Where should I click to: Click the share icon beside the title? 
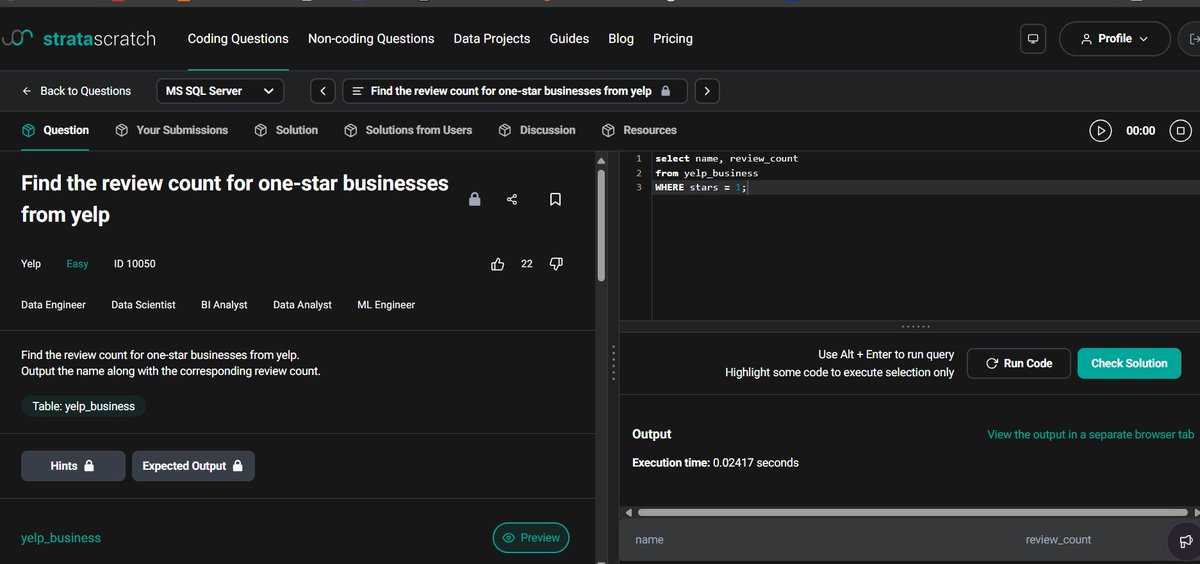pyautogui.click(x=512, y=199)
